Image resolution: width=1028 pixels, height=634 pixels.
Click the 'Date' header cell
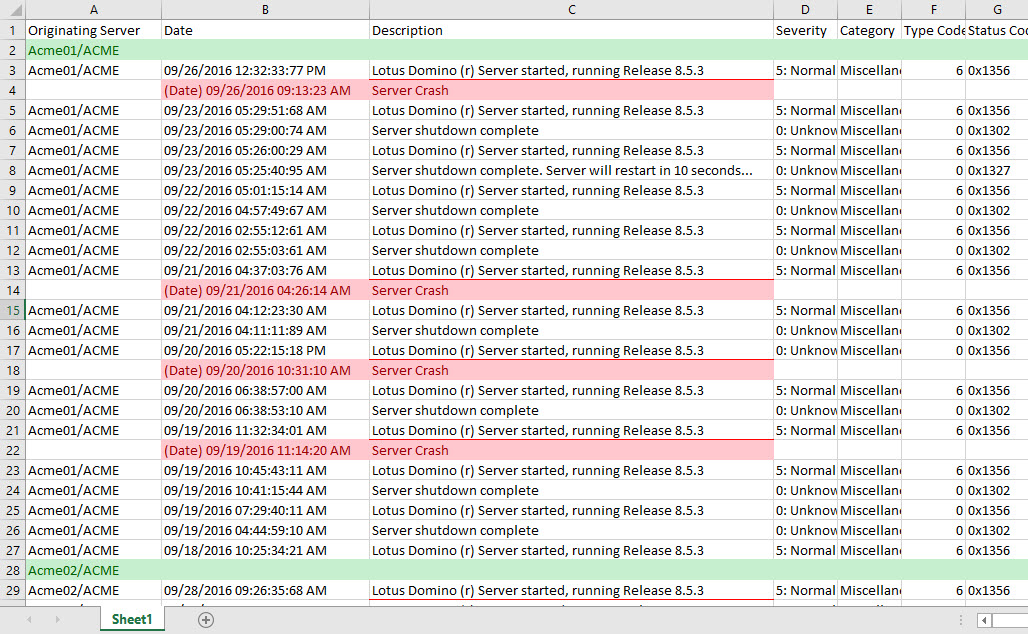(x=265, y=30)
